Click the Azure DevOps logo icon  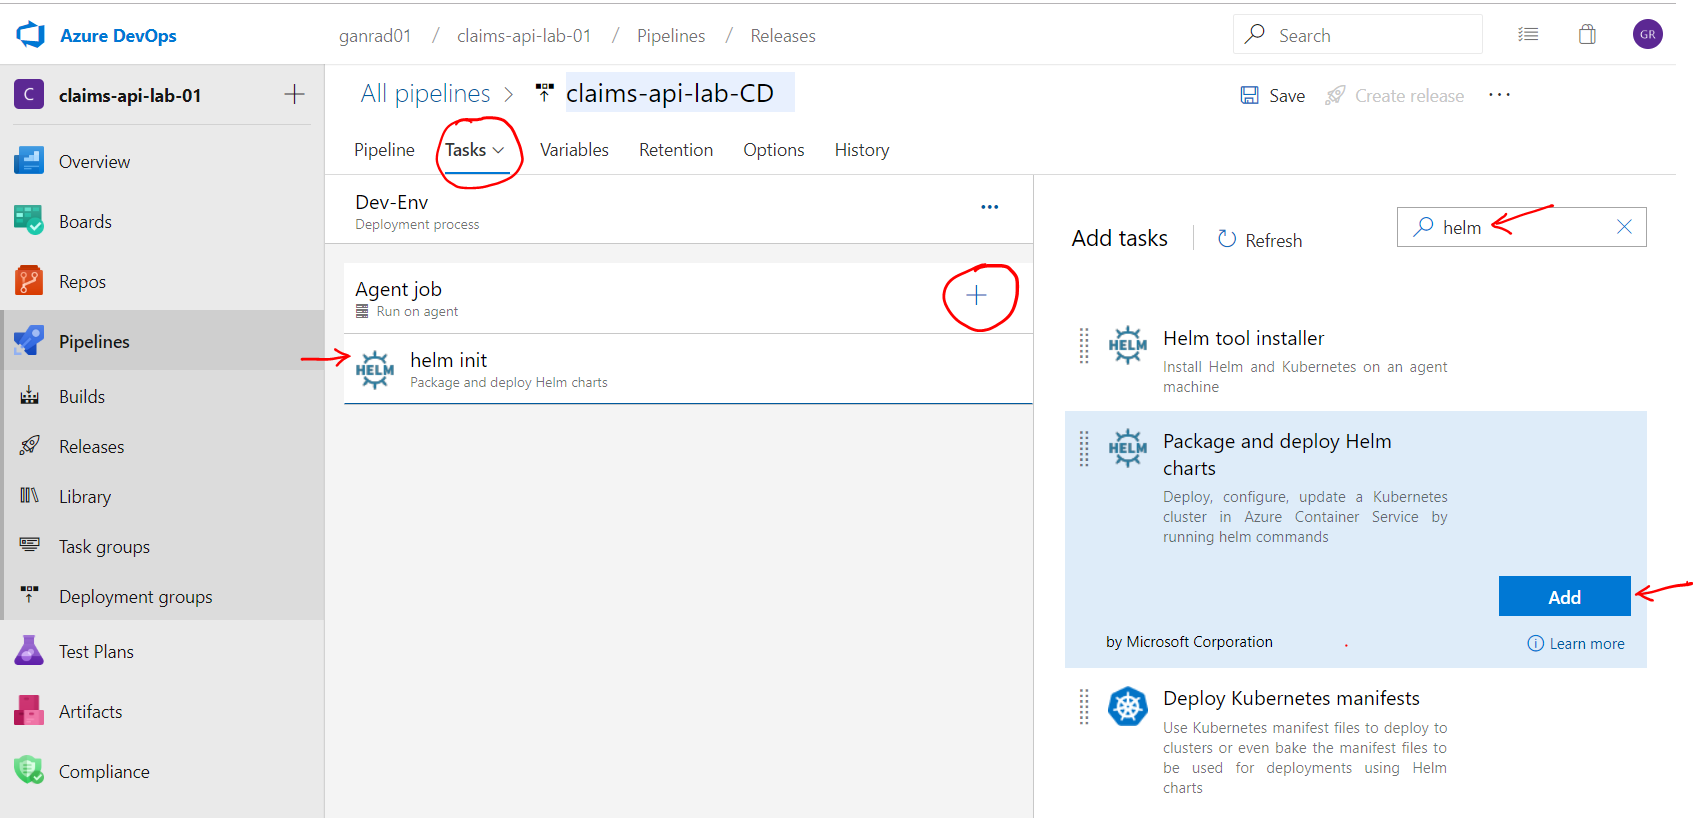click(x=31, y=35)
